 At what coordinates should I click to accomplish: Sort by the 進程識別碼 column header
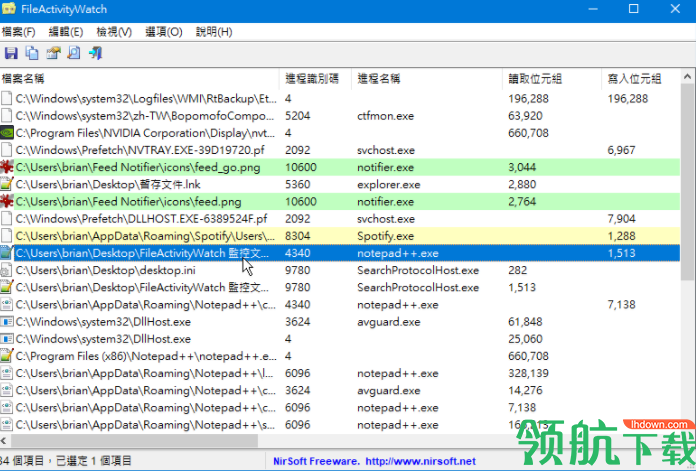tap(316, 79)
